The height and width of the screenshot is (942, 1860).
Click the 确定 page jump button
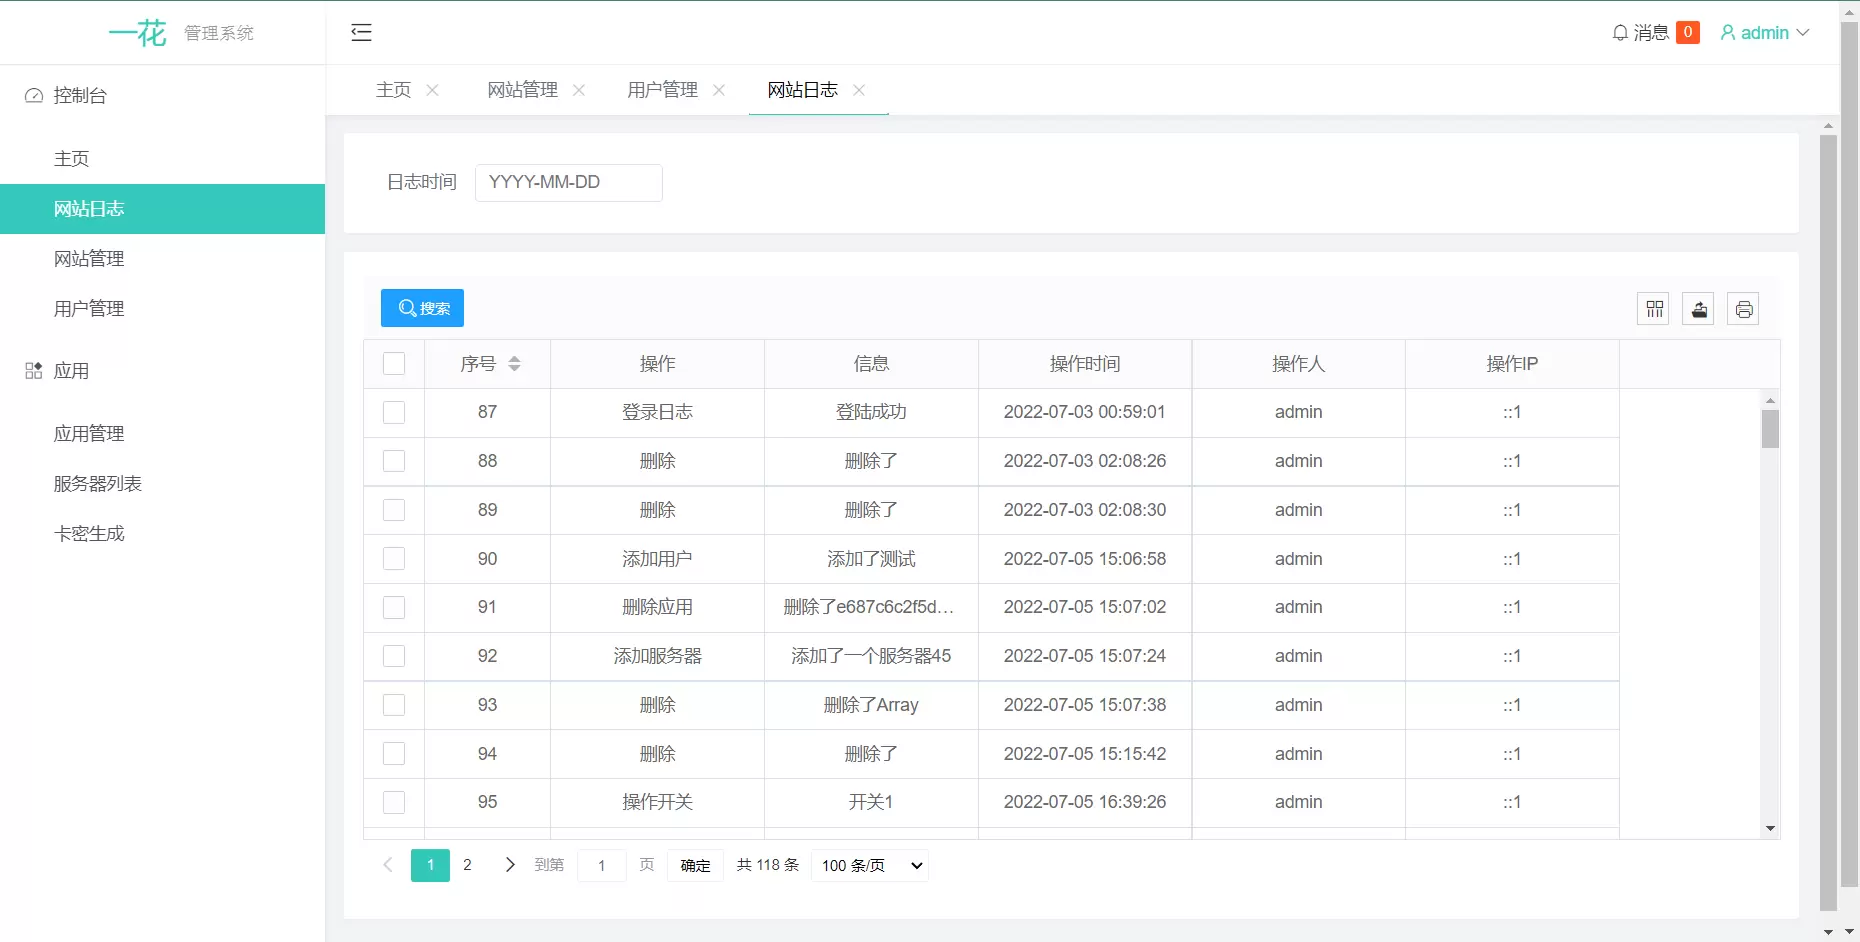coord(694,865)
